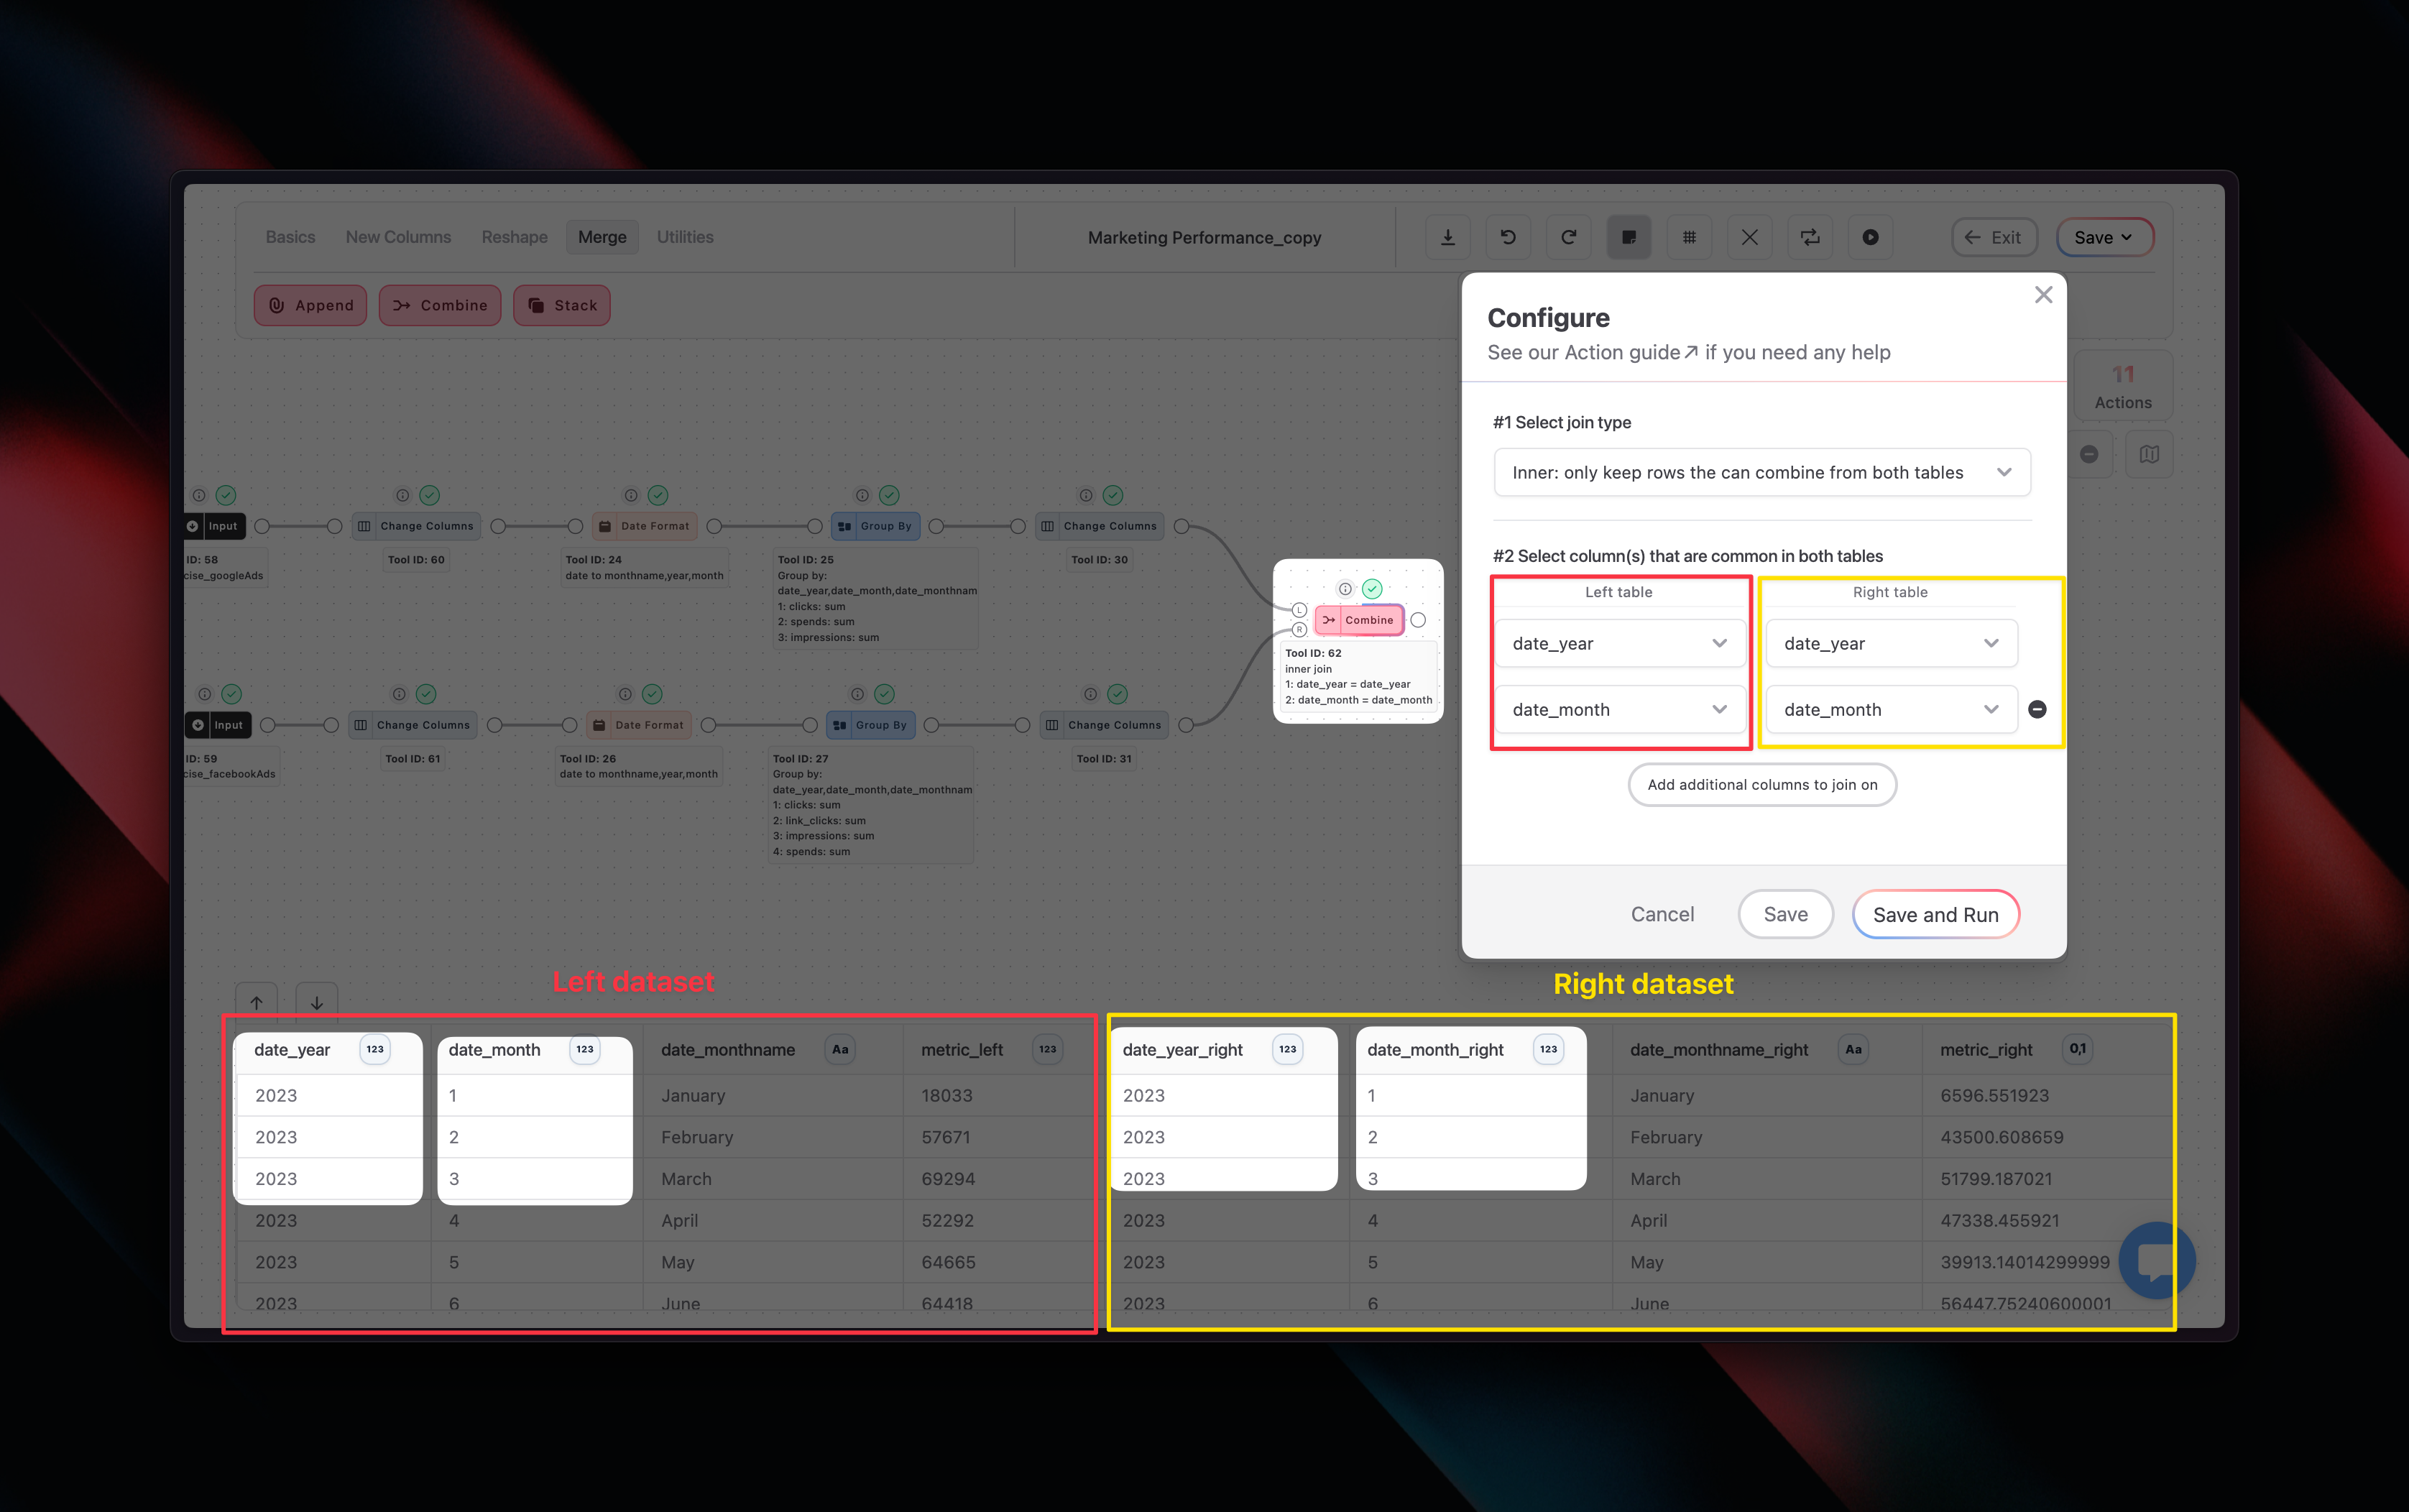Click Add additional columns to join on
The width and height of the screenshot is (2409, 1512).
[x=1762, y=784]
